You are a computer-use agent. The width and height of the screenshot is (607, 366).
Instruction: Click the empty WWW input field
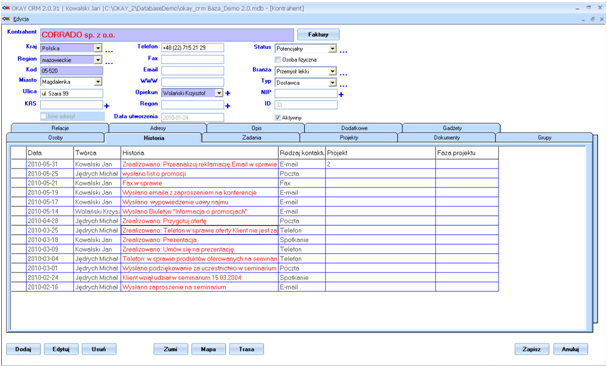(x=192, y=82)
